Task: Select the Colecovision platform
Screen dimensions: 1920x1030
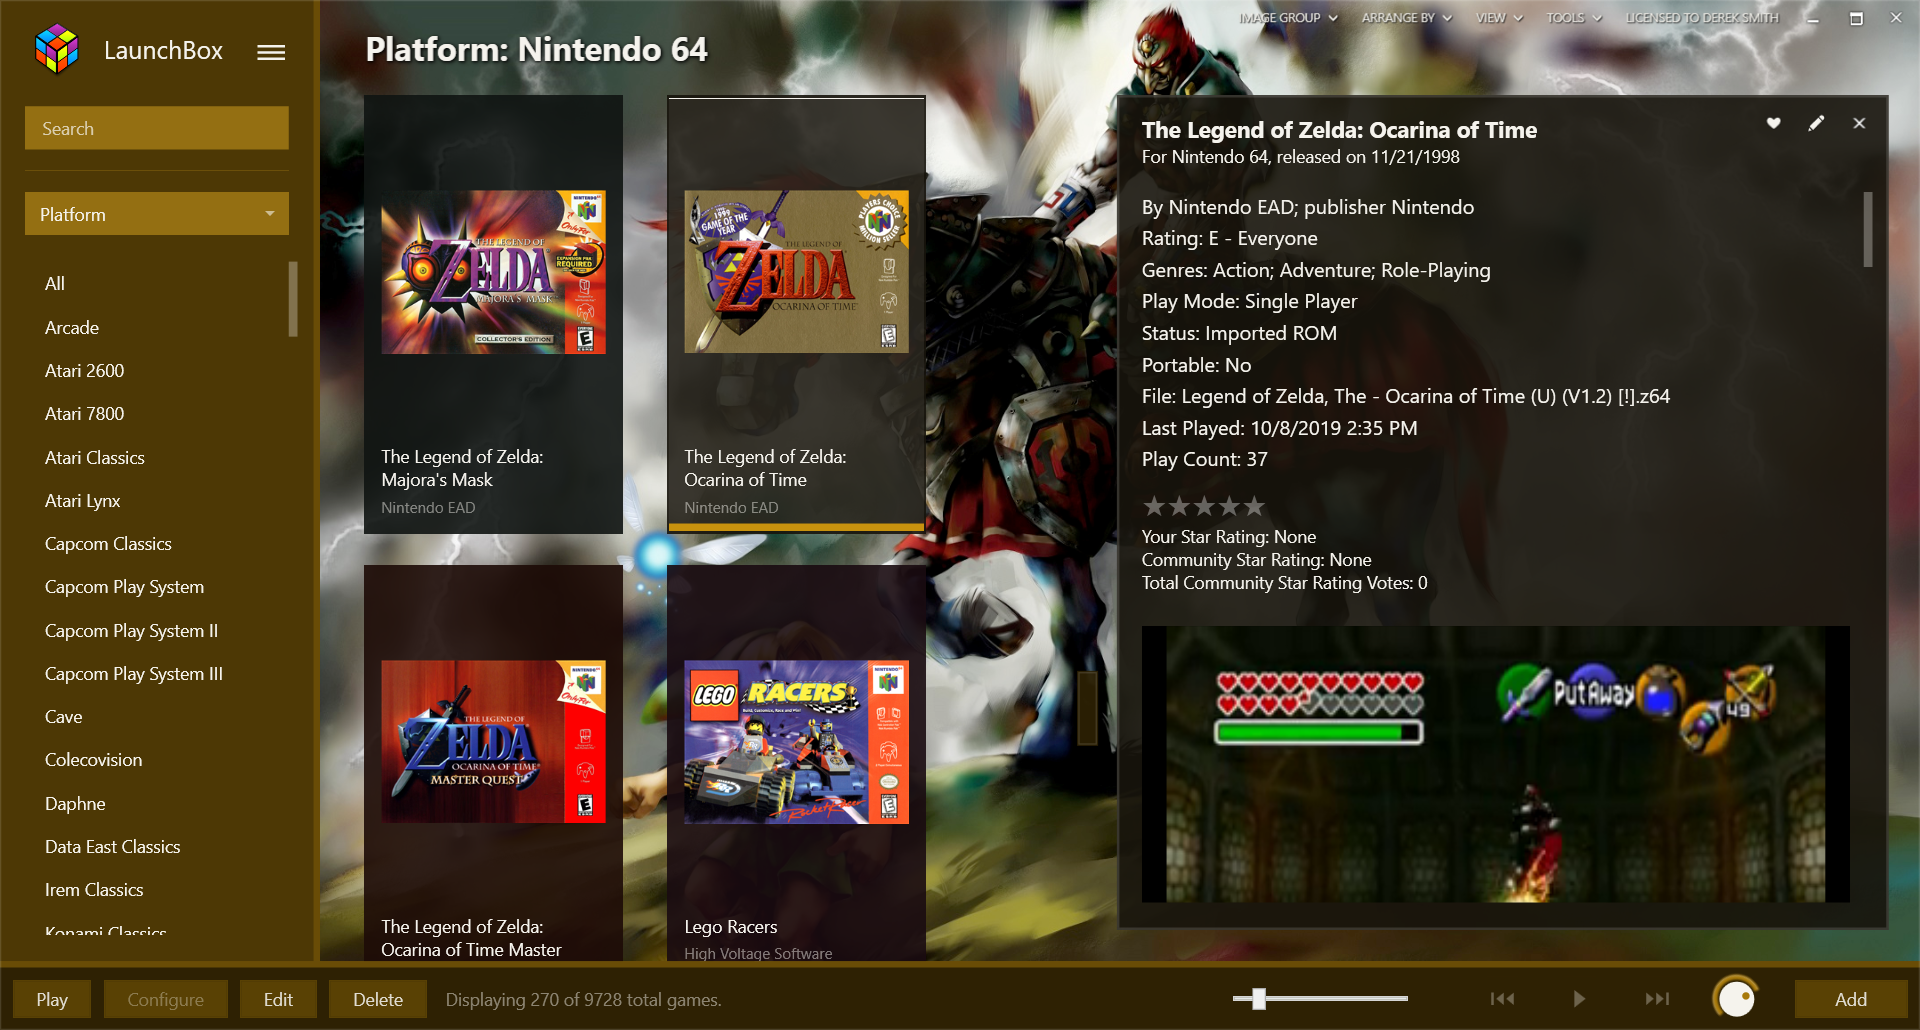Action: [94, 760]
